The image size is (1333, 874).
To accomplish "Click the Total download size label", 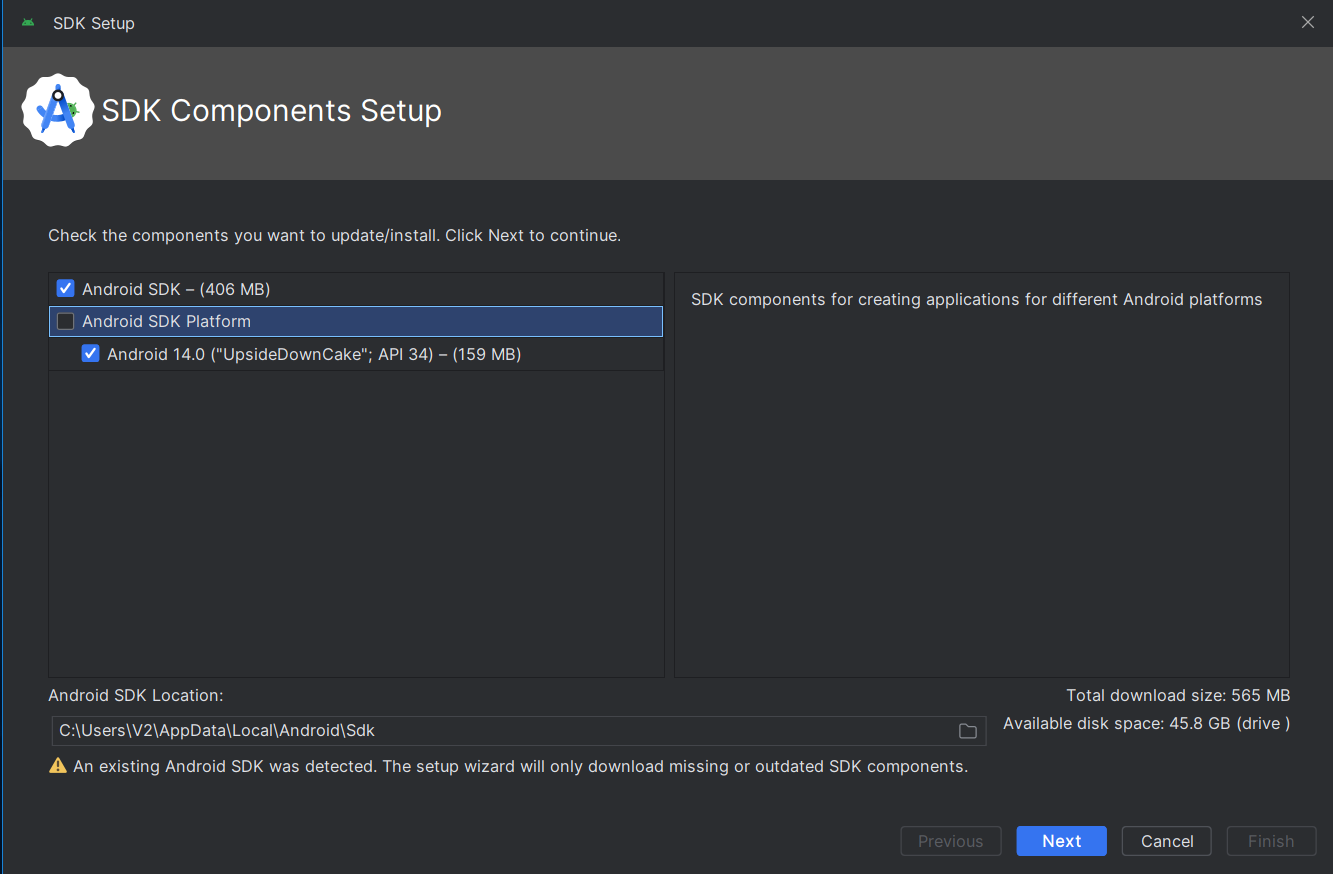I will coord(1177,695).
